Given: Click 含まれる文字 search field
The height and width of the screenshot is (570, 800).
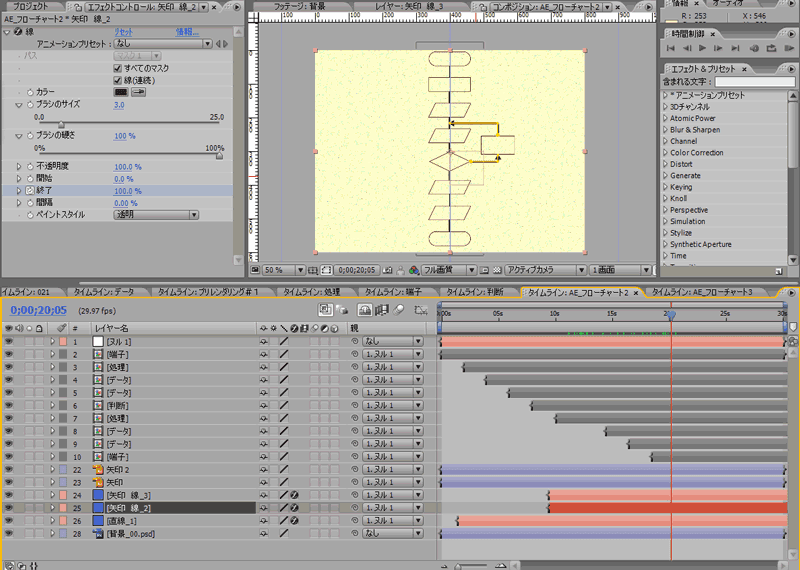Looking at the screenshot, I should tap(755, 82).
